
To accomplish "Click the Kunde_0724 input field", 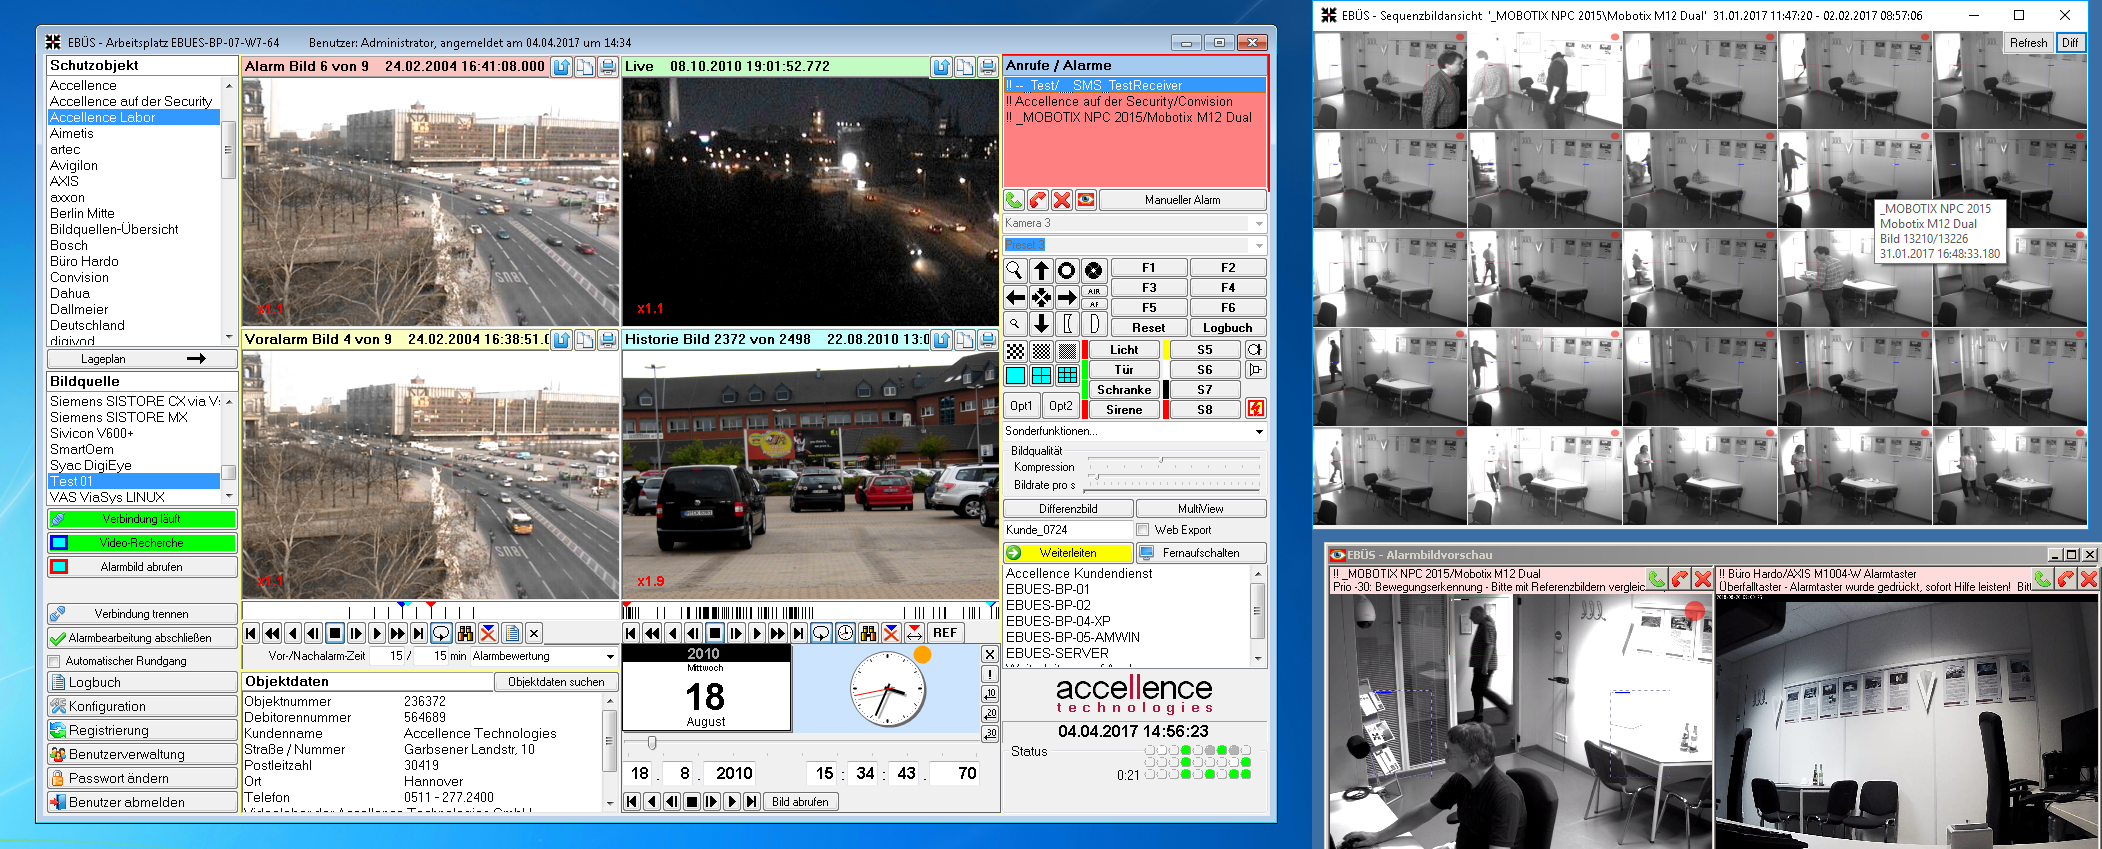I will [x=1067, y=530].
